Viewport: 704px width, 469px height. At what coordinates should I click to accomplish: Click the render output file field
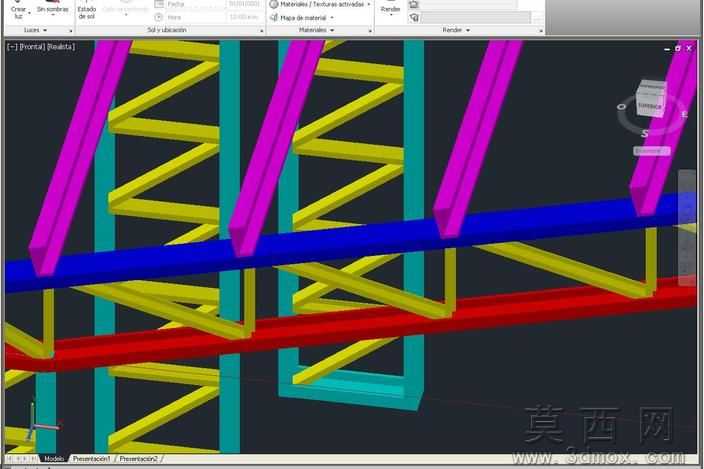[476, 18]
